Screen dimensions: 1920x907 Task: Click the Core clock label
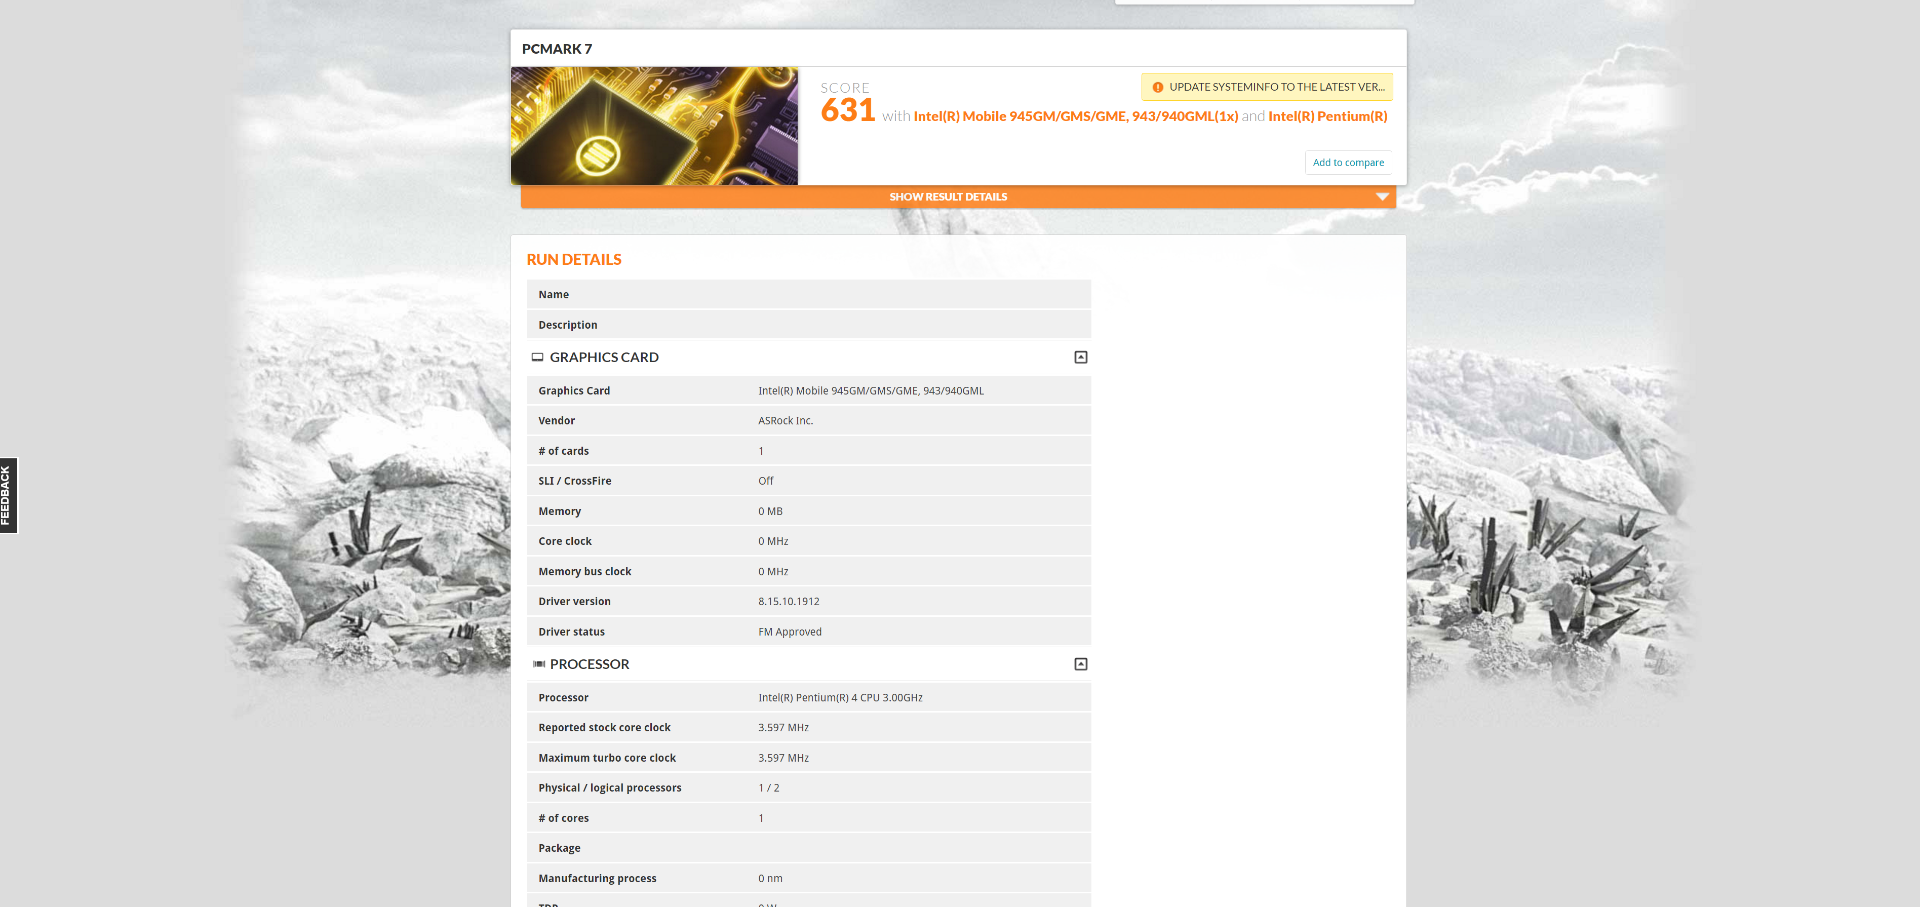pyautogui.click(x=565, y=541)
